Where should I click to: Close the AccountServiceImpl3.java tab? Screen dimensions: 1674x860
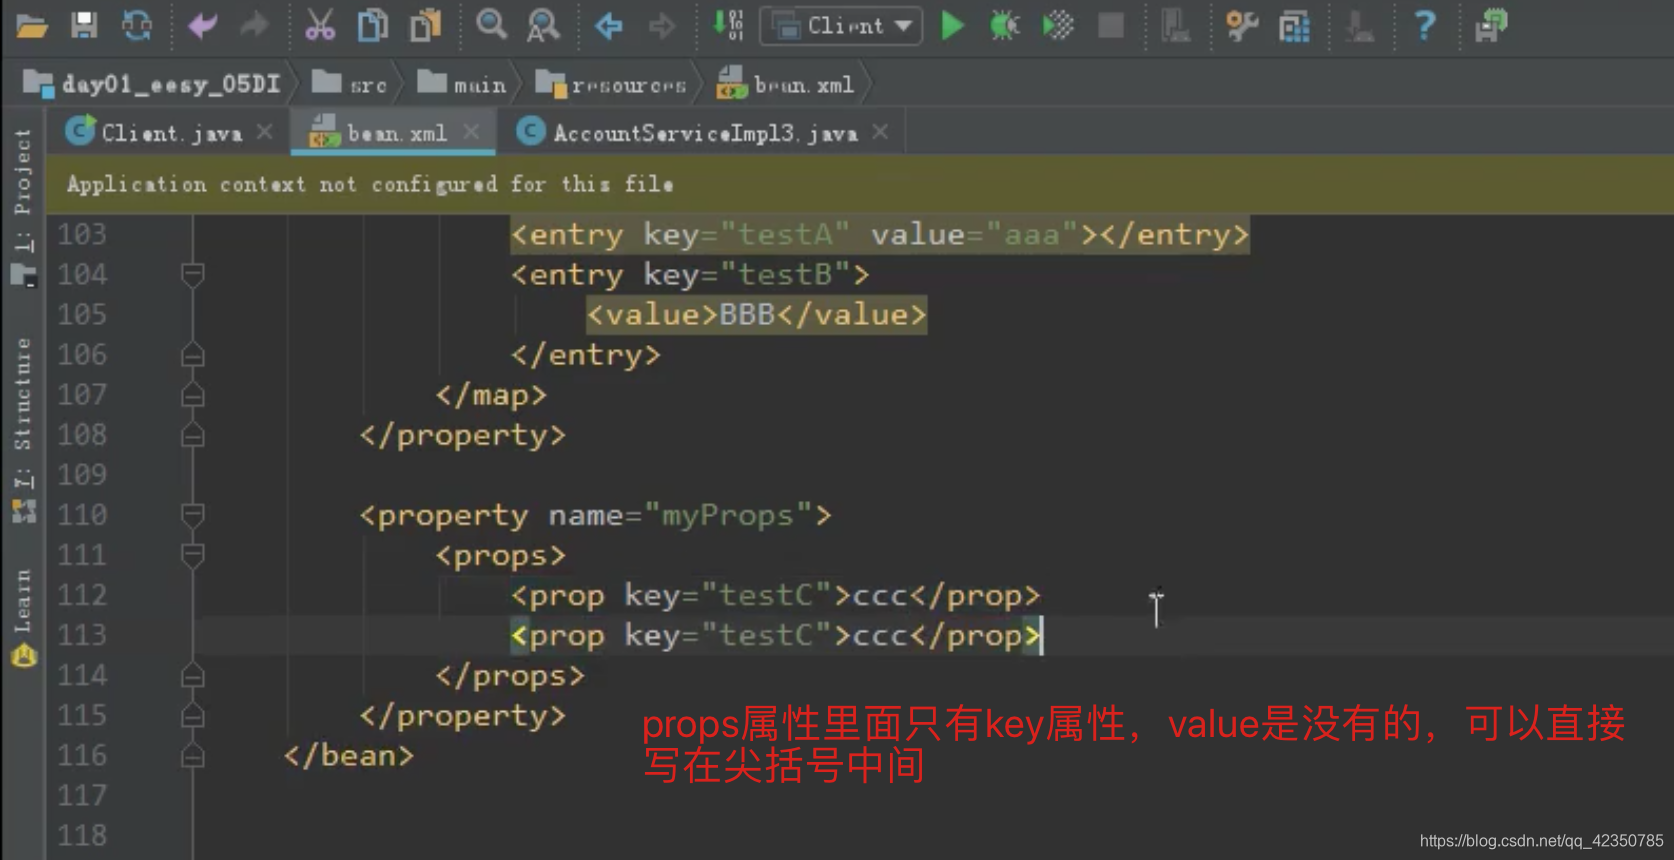click(x=880, y=132)
